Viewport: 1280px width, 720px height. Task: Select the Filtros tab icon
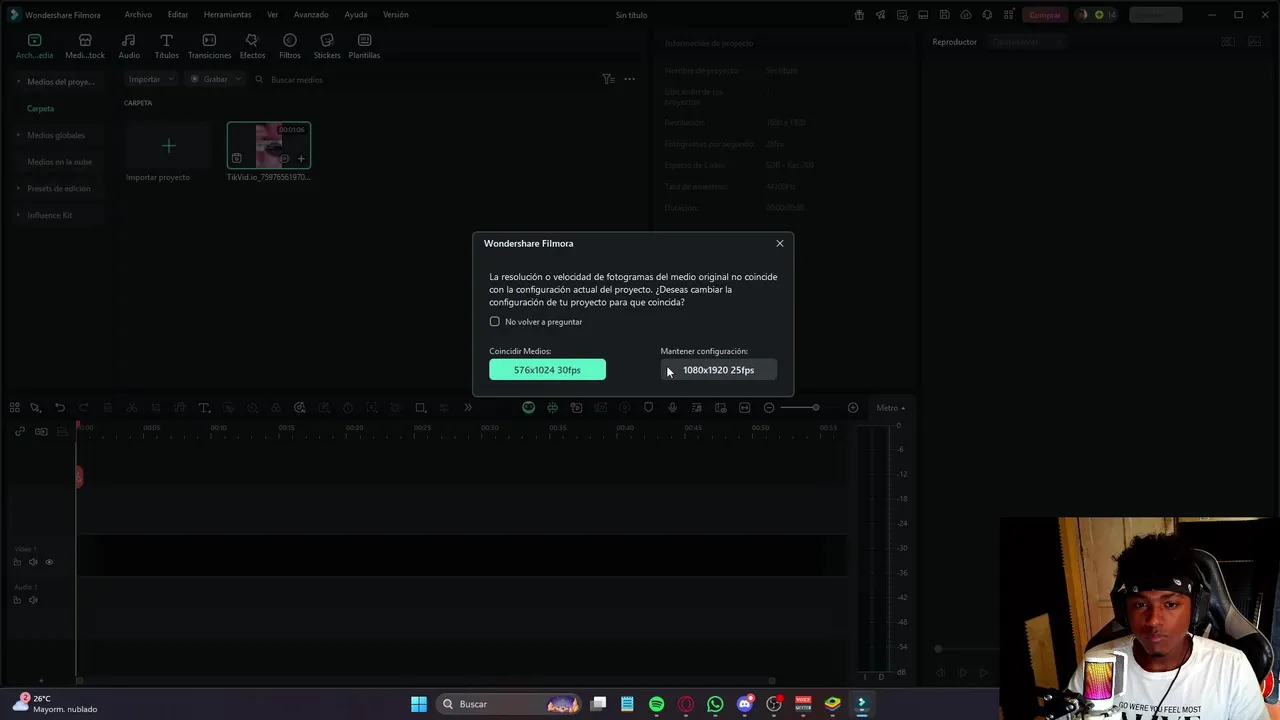290,46
